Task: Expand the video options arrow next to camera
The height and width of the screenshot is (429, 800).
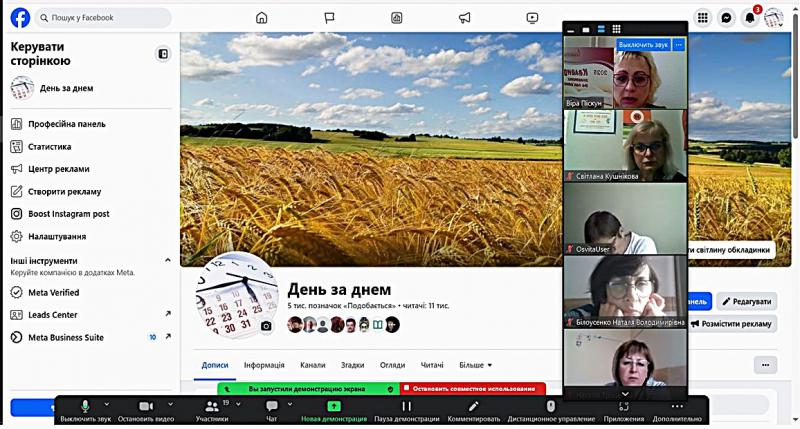Action: [x=170, y=404]
